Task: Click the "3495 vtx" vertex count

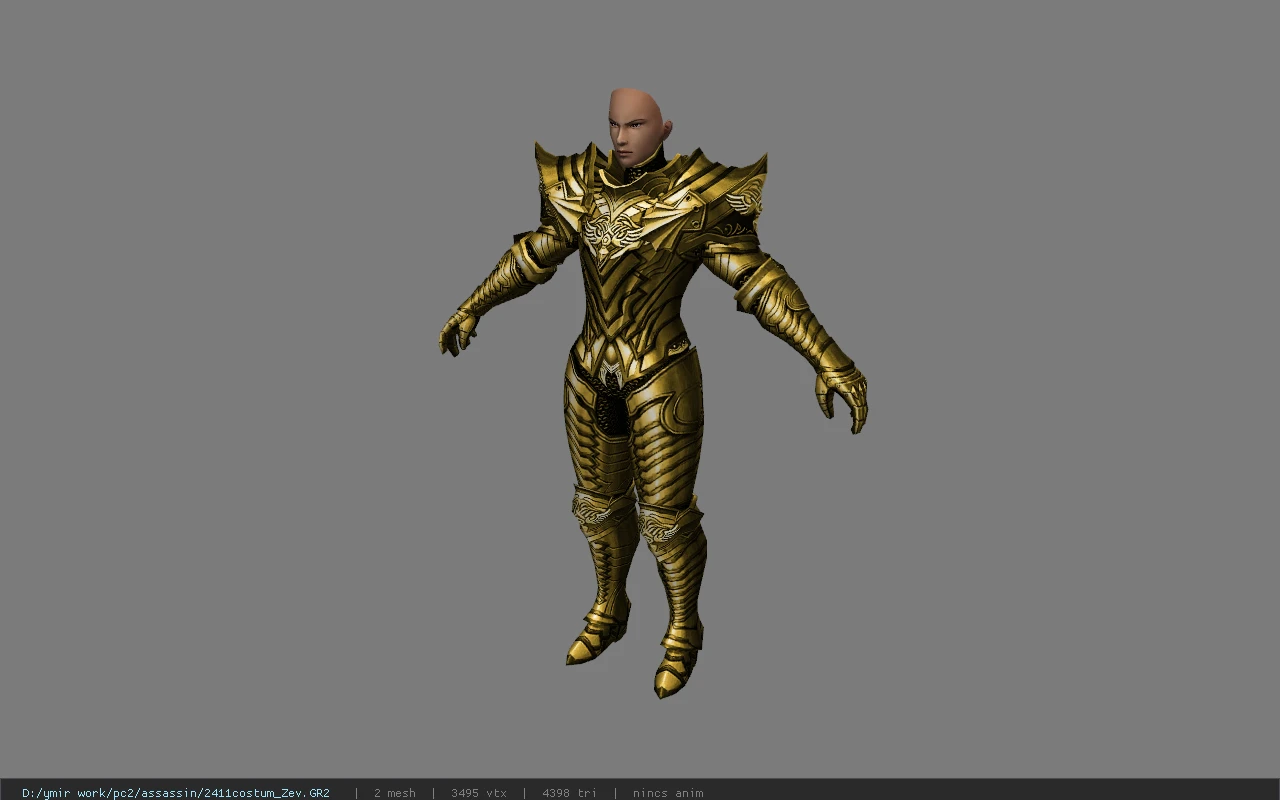Action: [479, 793]
